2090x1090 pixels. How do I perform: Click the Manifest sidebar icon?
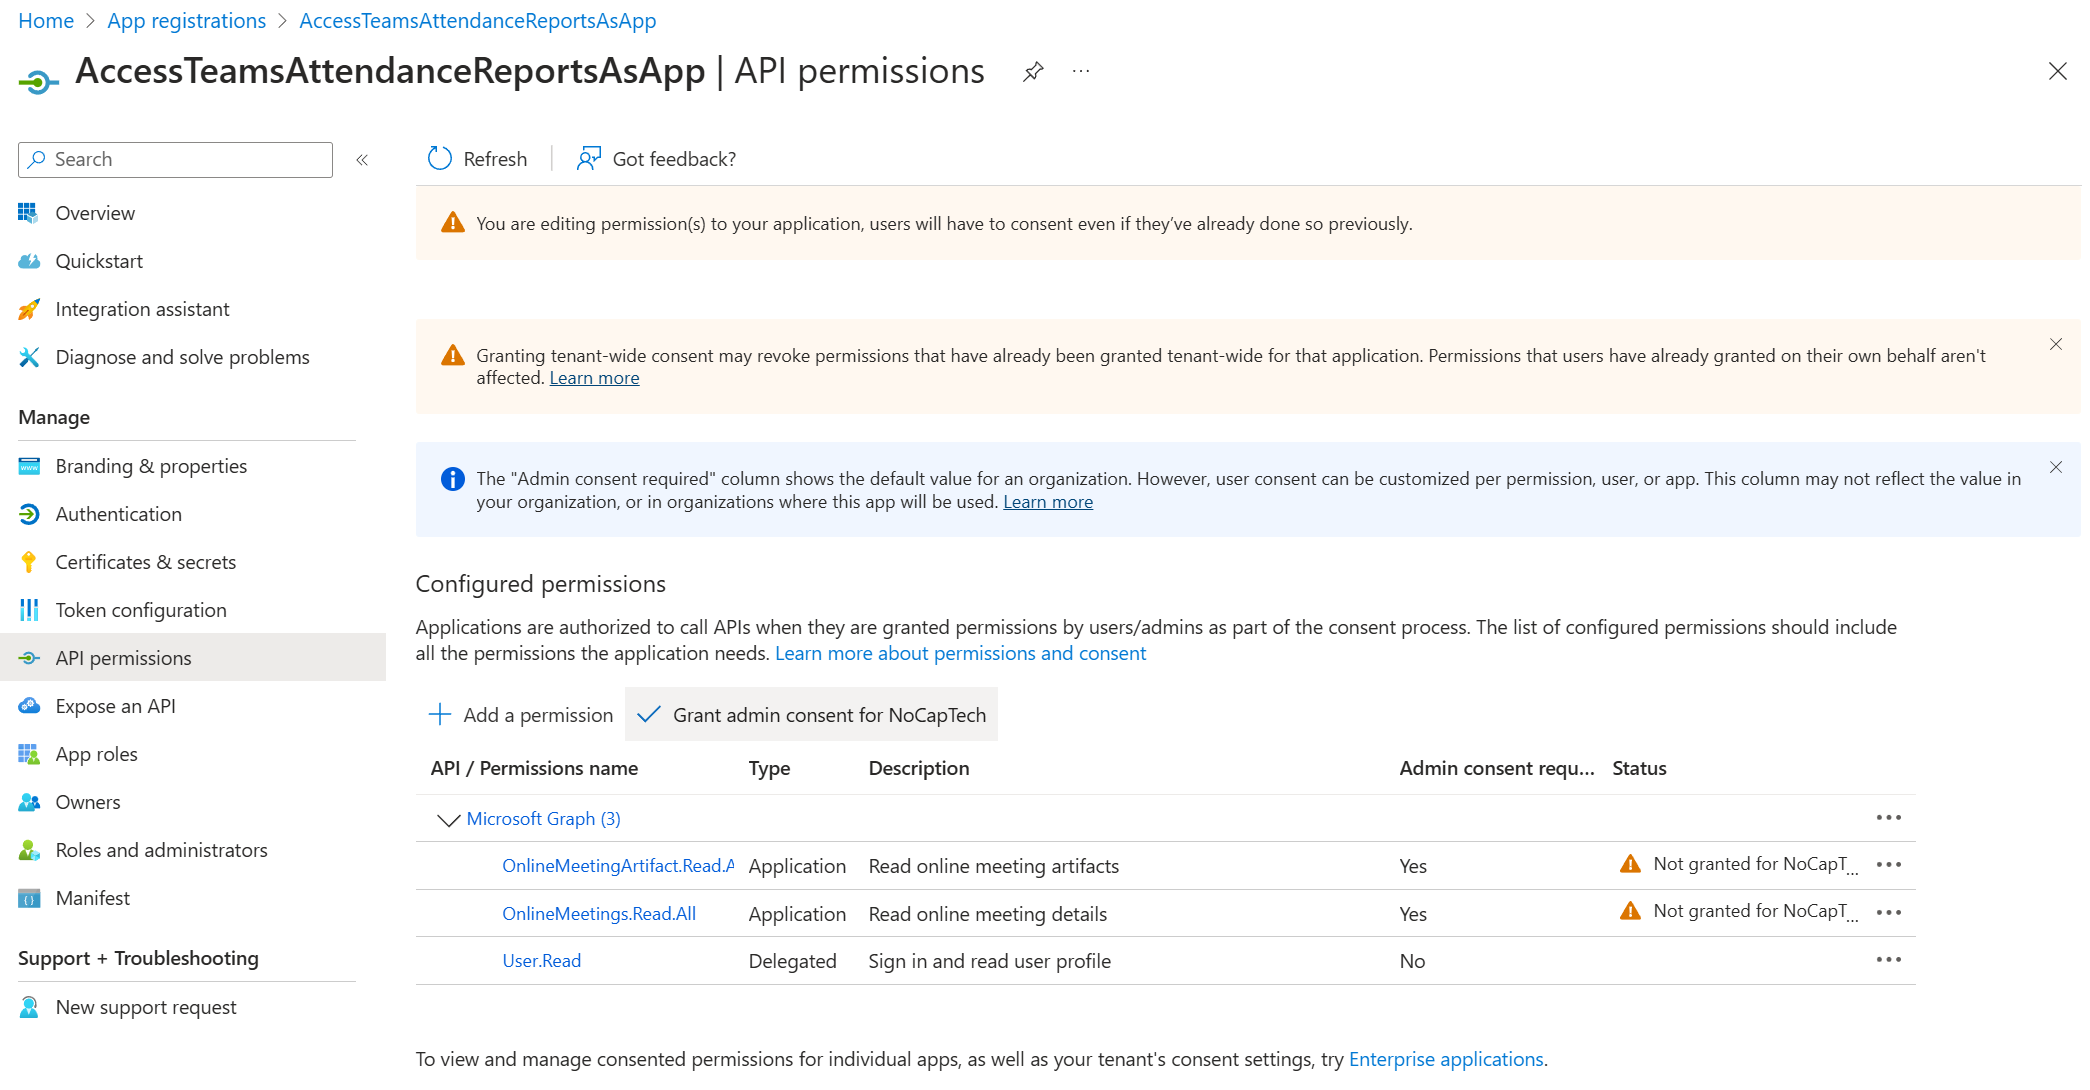click(28, 897)
